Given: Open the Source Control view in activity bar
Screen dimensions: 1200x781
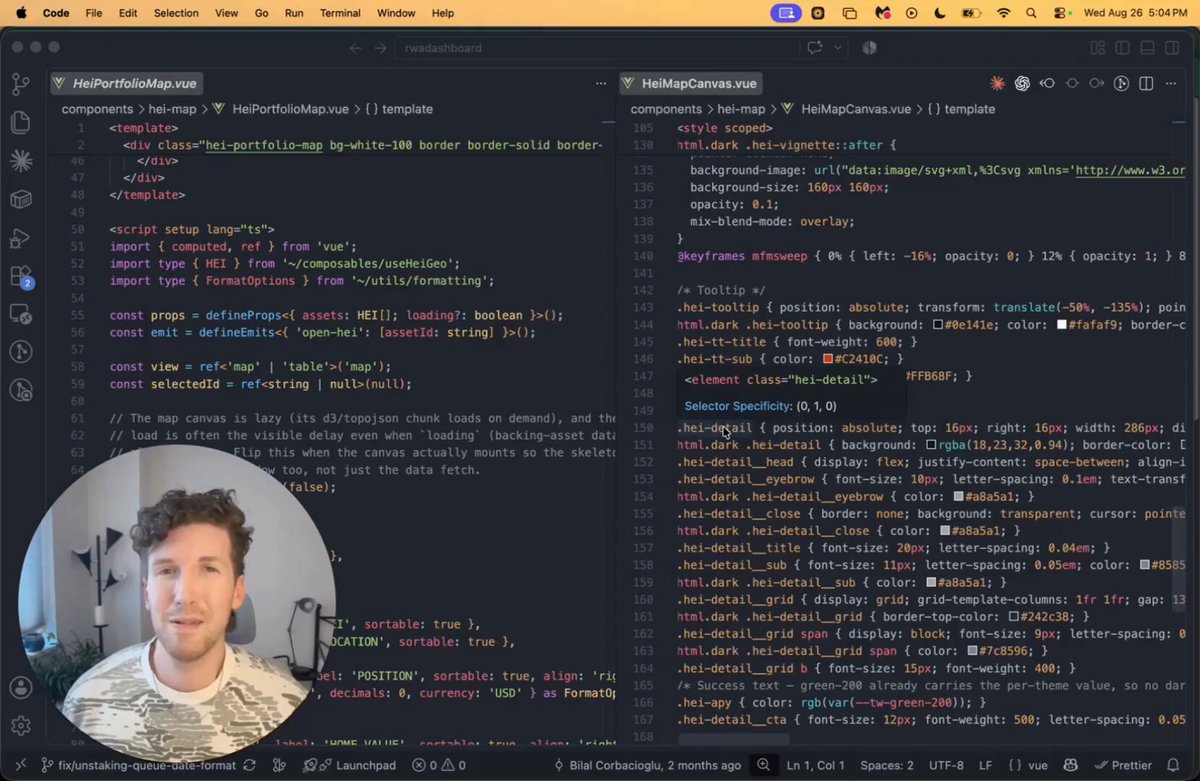Looking at the screenshot, I should coord(20,83).
